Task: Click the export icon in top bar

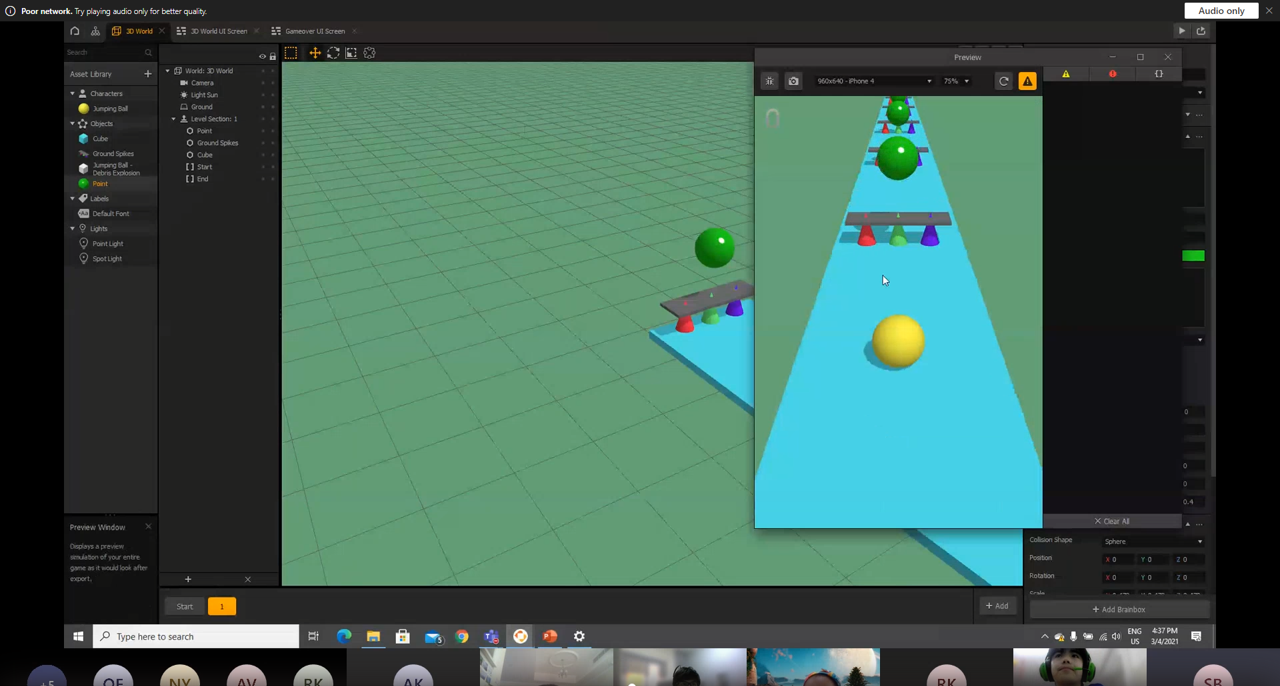Action: [1201, 31]
